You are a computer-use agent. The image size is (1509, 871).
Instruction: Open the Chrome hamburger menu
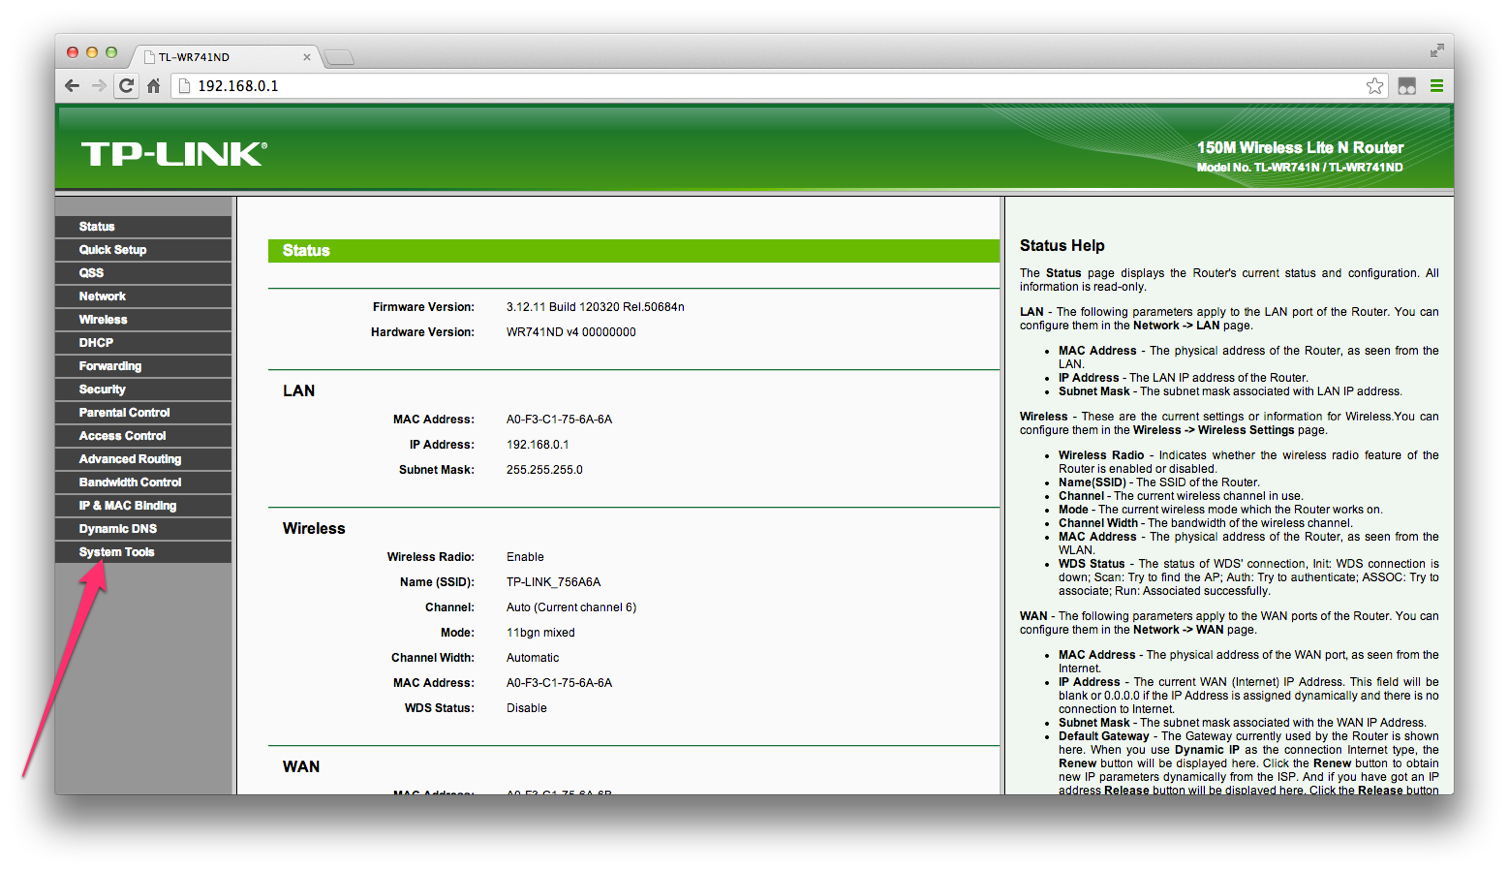pos(1437,86)
